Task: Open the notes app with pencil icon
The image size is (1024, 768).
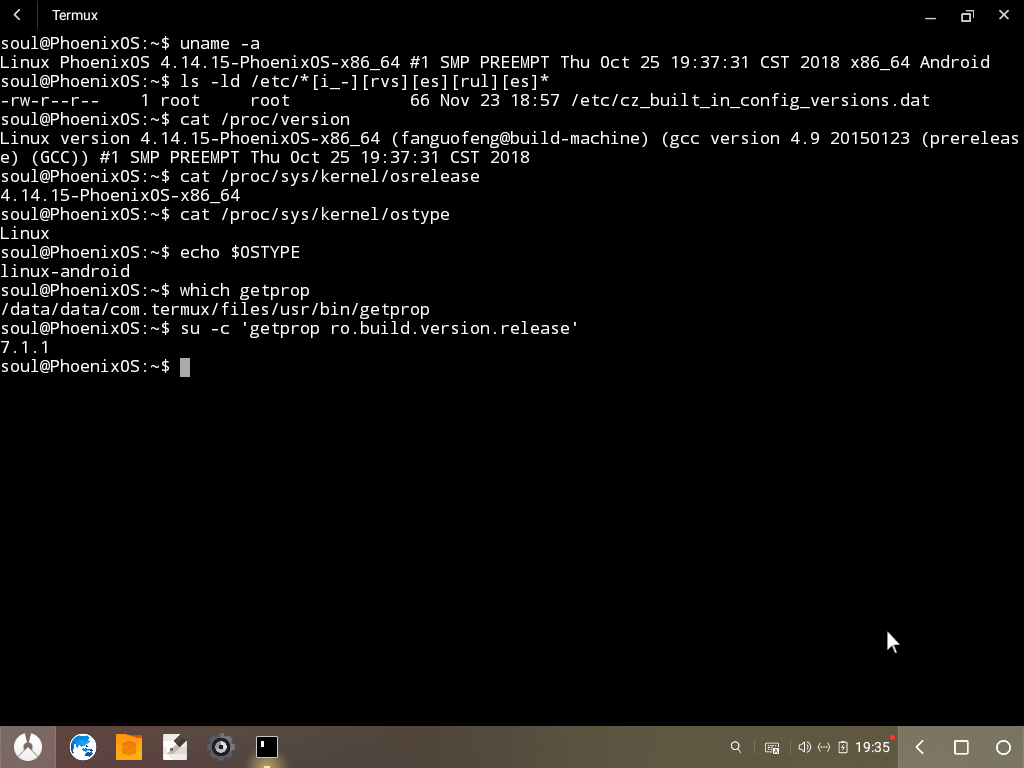Action: point(175,746)
